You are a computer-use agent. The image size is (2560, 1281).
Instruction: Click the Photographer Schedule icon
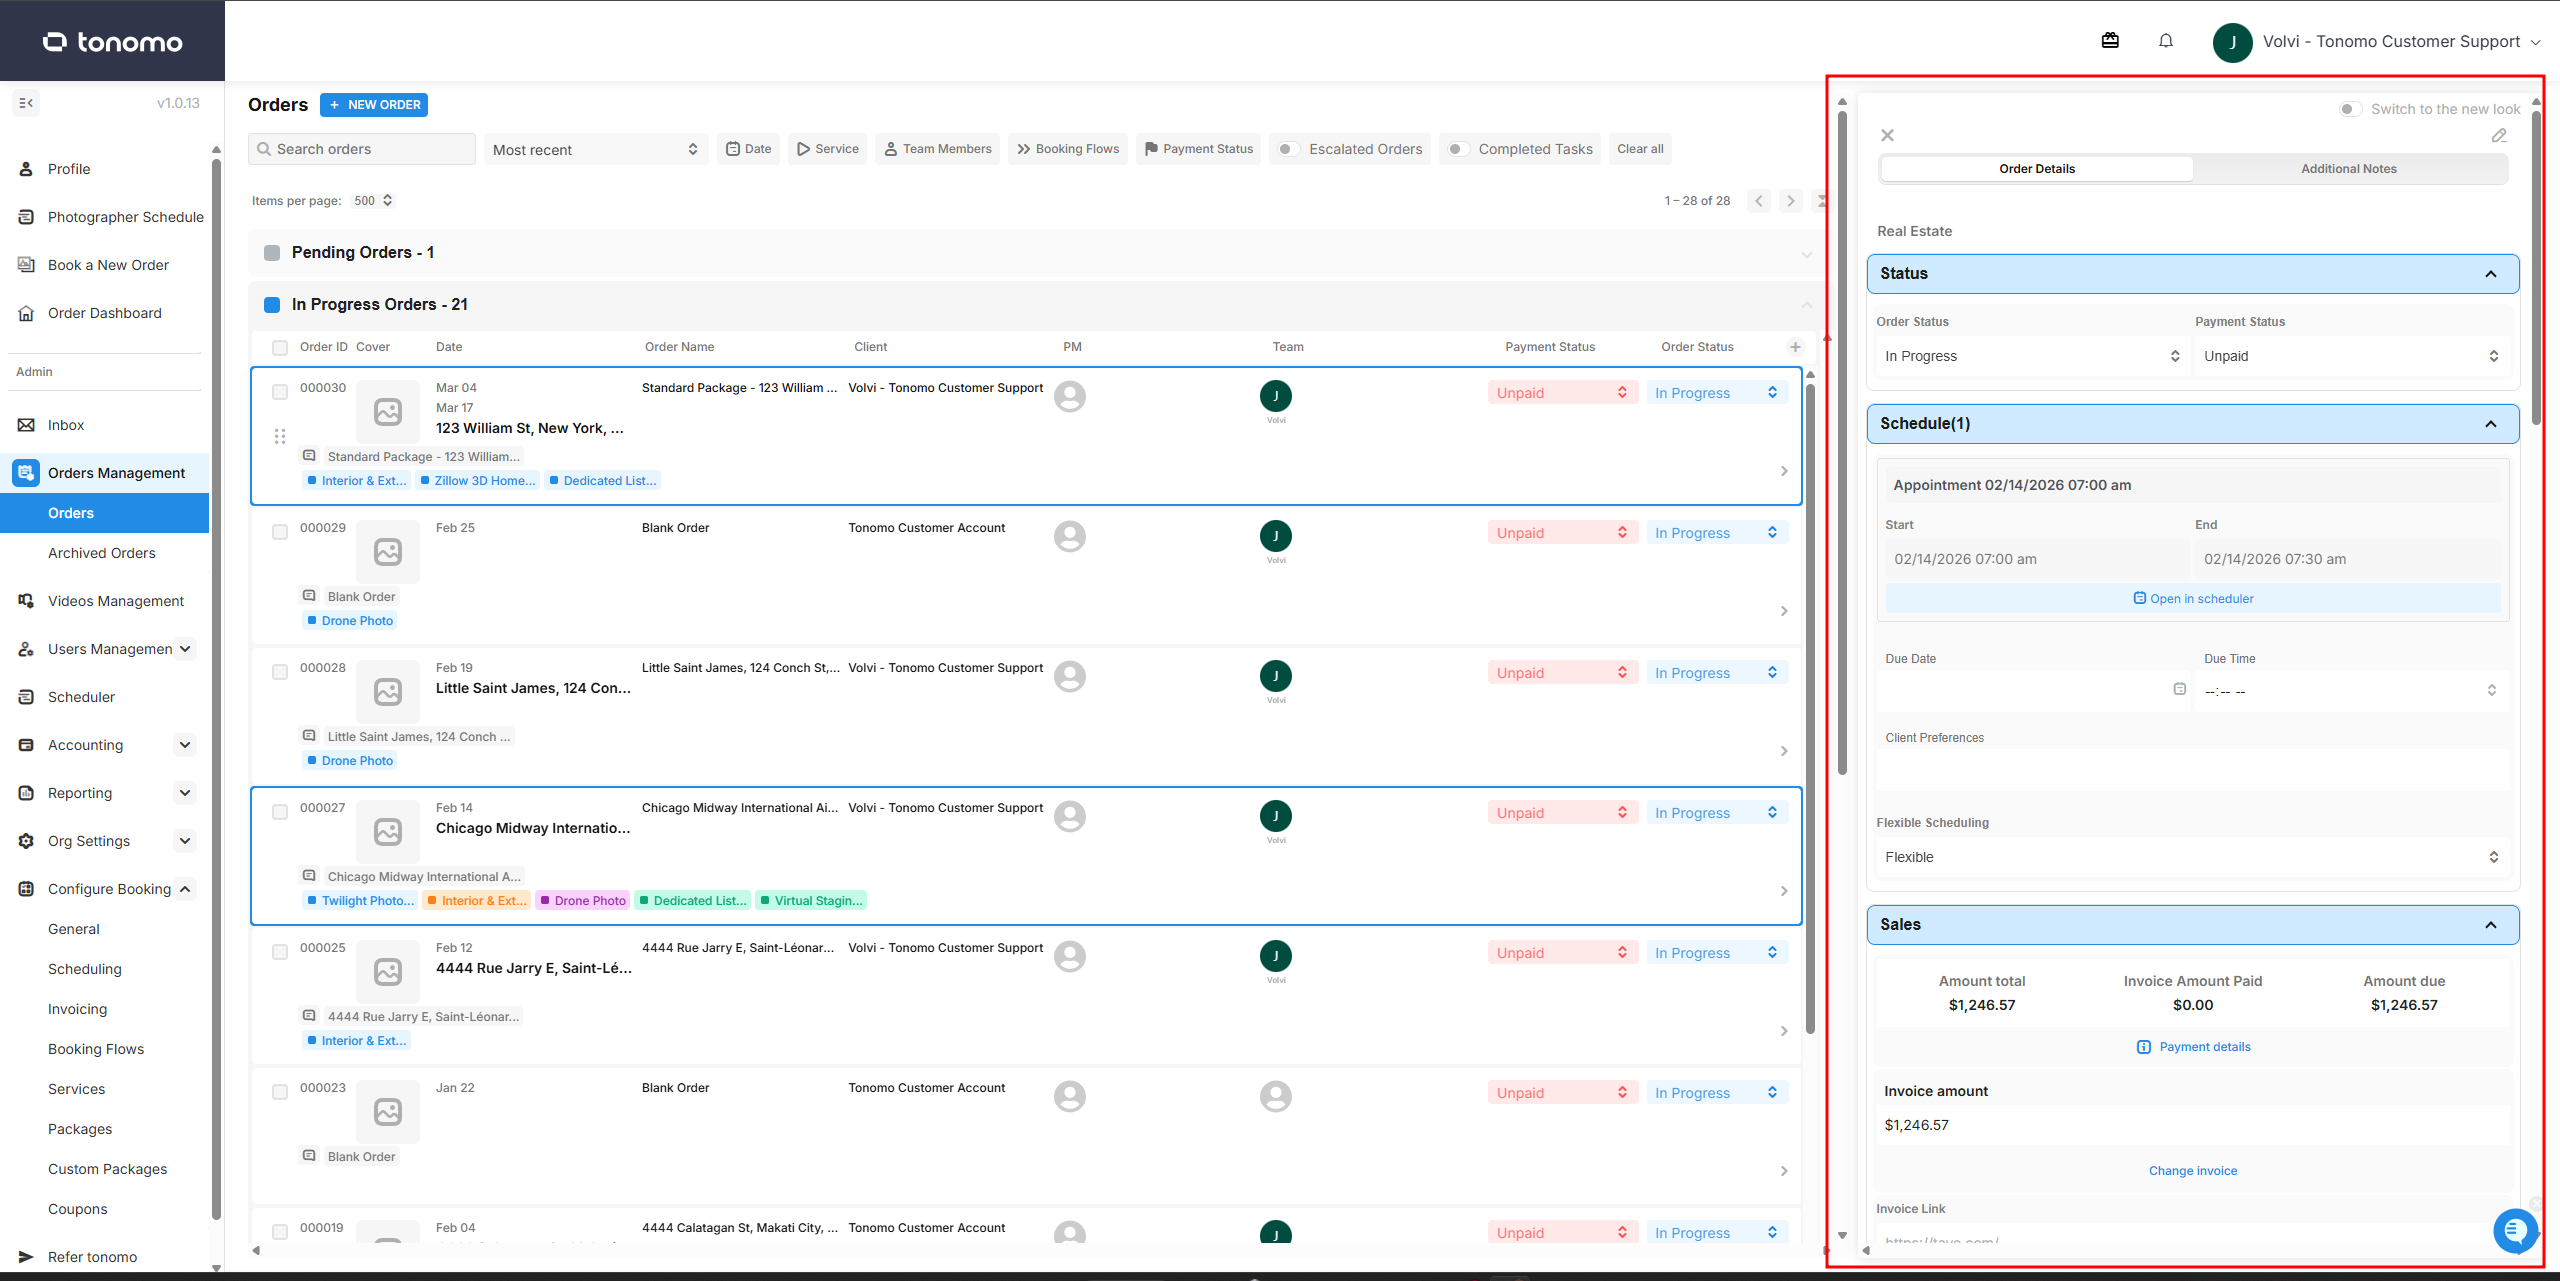[x=26, y=217]
